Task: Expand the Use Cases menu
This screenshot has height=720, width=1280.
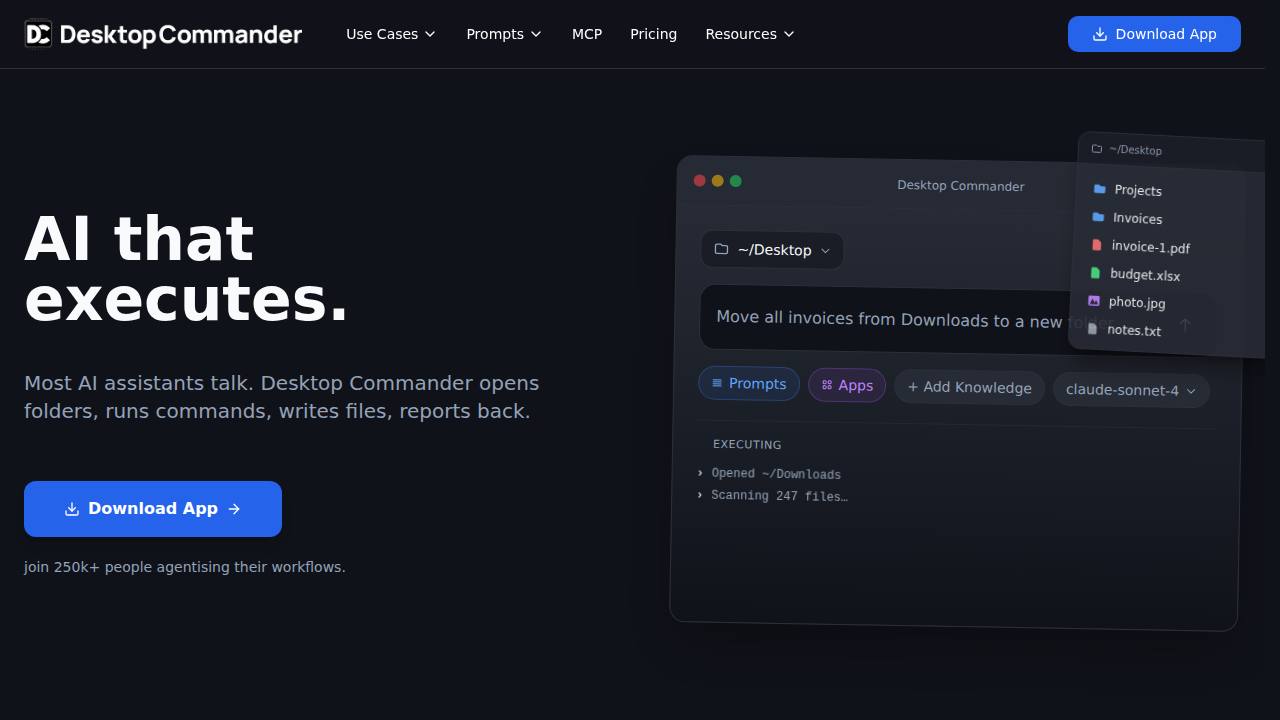Action: click(x=391, y=34)
